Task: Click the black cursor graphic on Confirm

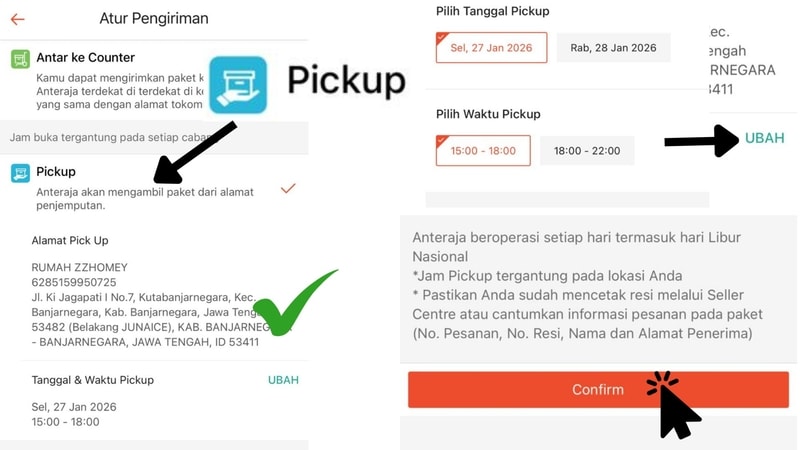Action: point(673,405)
